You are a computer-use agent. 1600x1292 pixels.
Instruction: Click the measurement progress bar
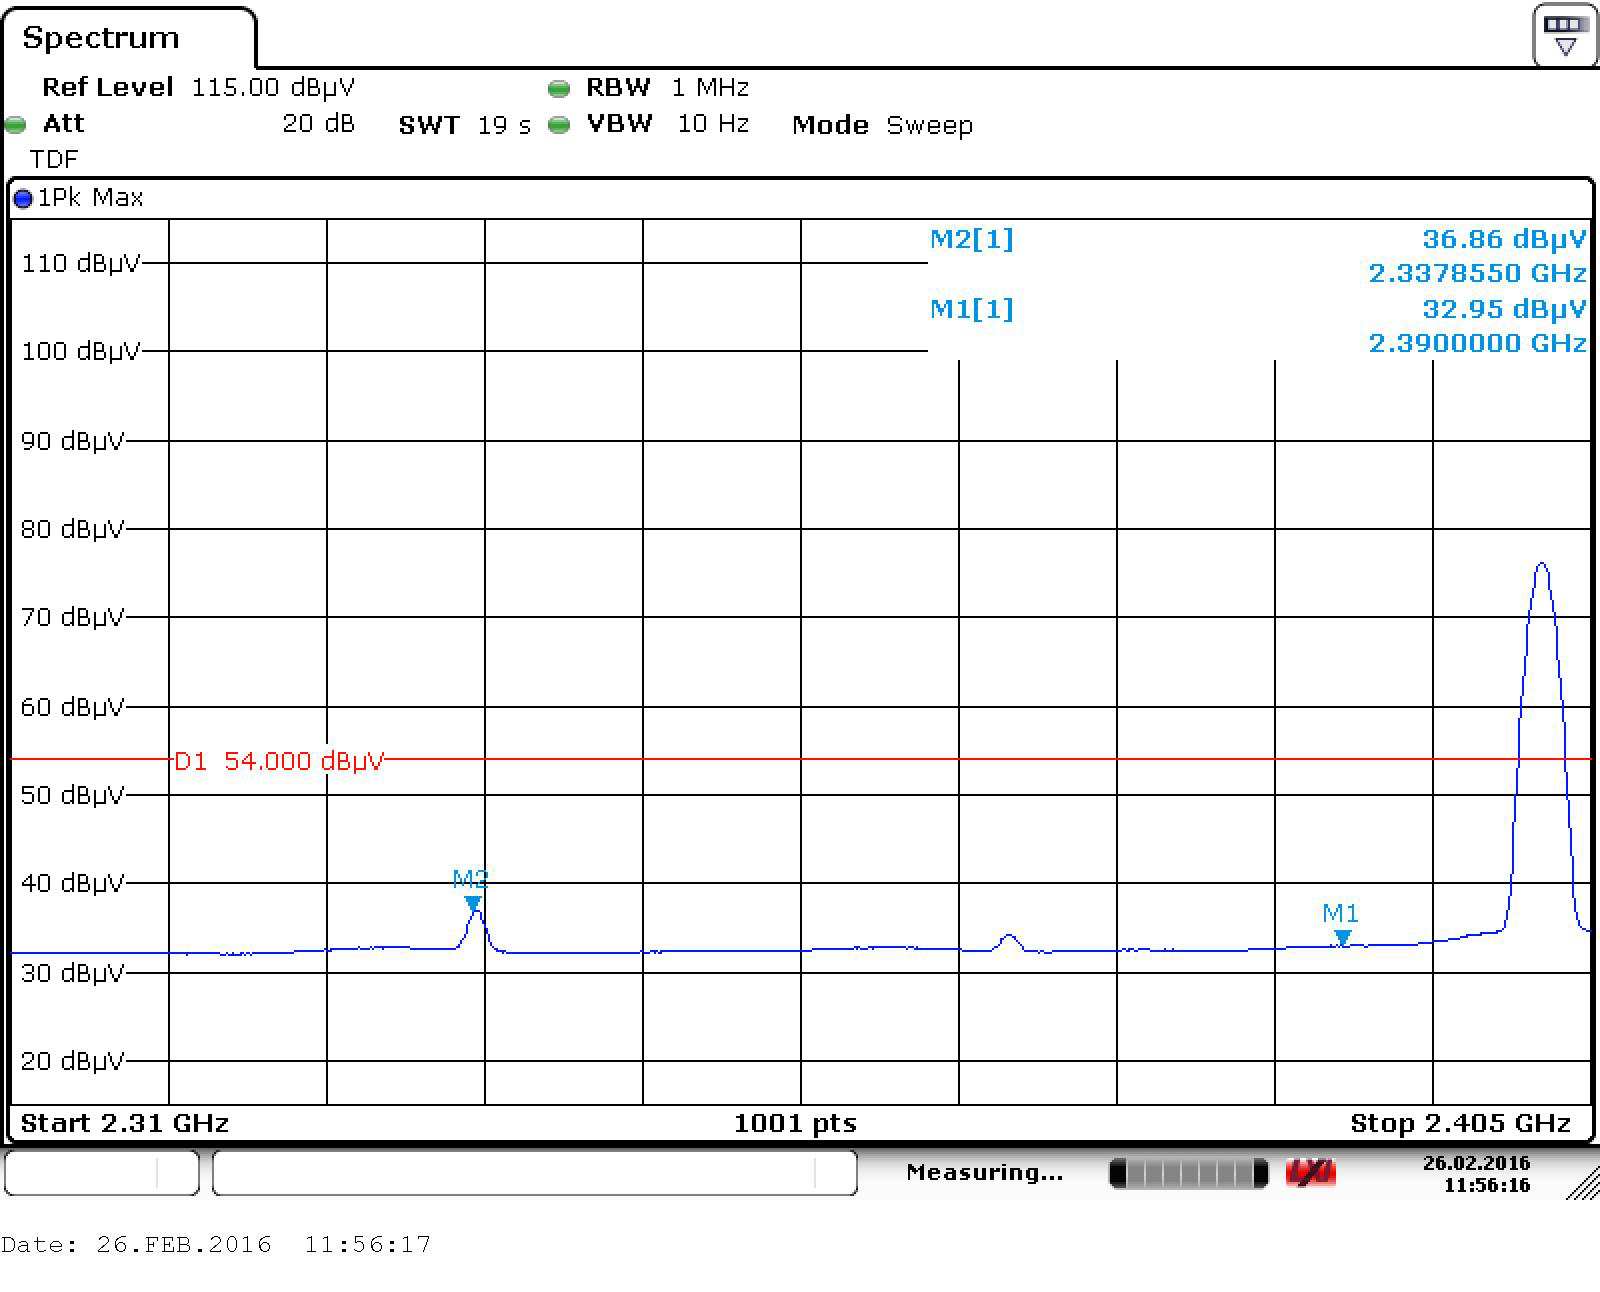pyautogui.click(x=1189, y=1173)
